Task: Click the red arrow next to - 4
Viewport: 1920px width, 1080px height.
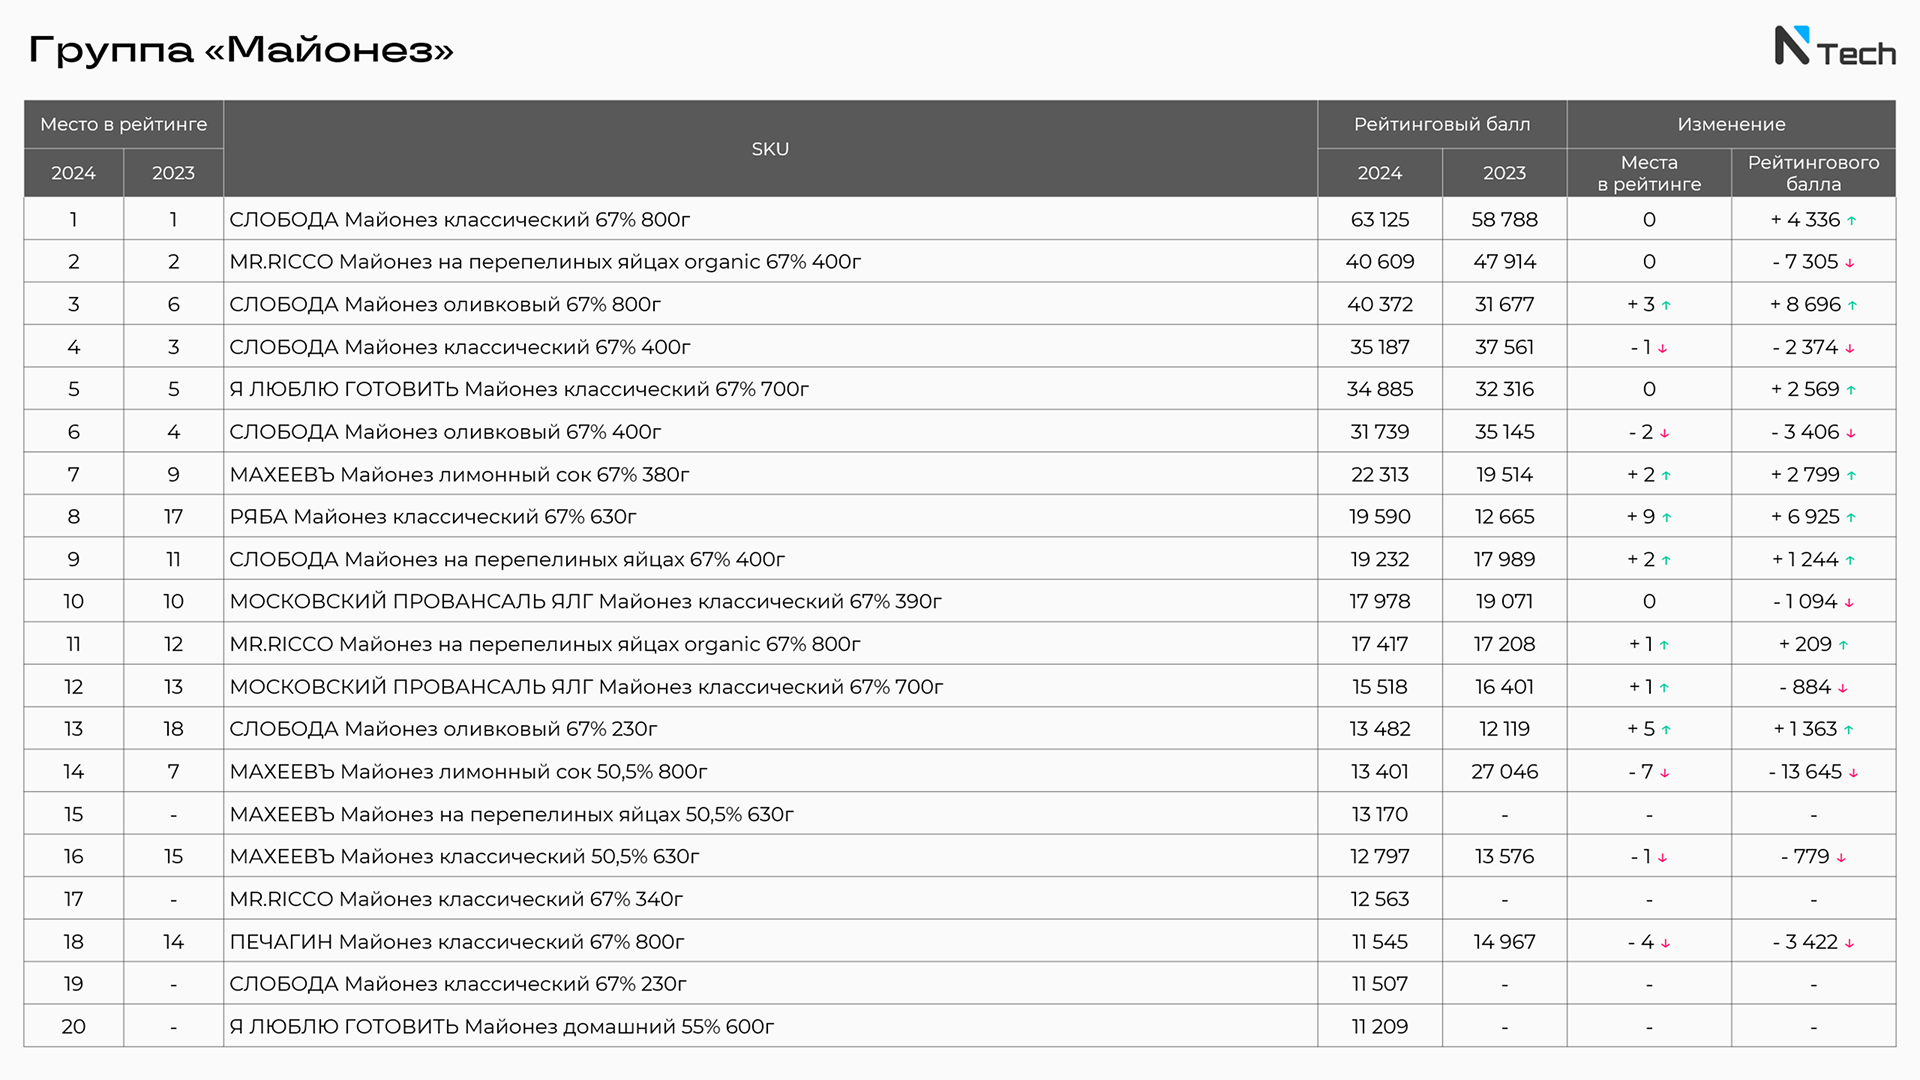Action: click(x=1666, y=943)
